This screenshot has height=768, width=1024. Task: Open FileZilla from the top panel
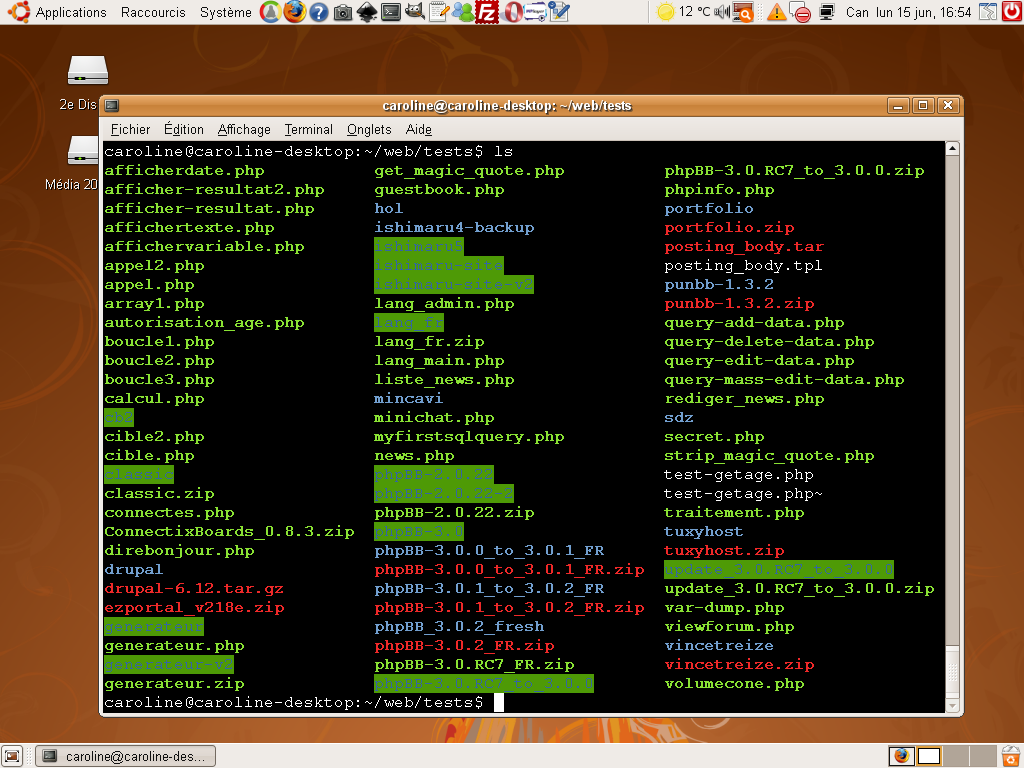pyautogui.click(x=487, y=12)
